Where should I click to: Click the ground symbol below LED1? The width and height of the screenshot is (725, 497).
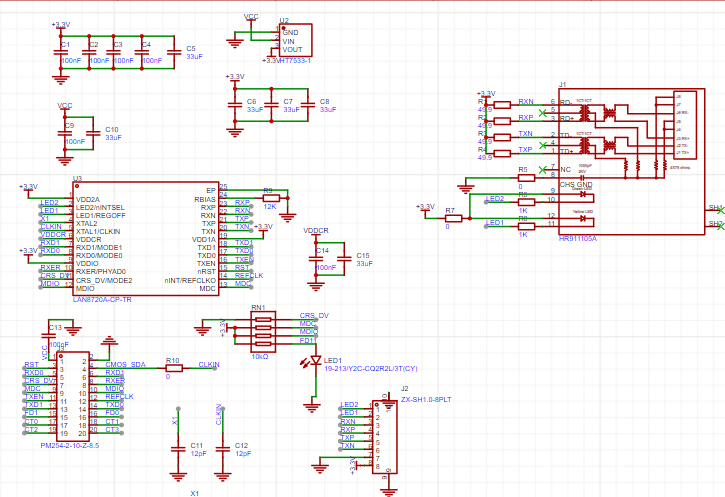[x=312, y=407]
